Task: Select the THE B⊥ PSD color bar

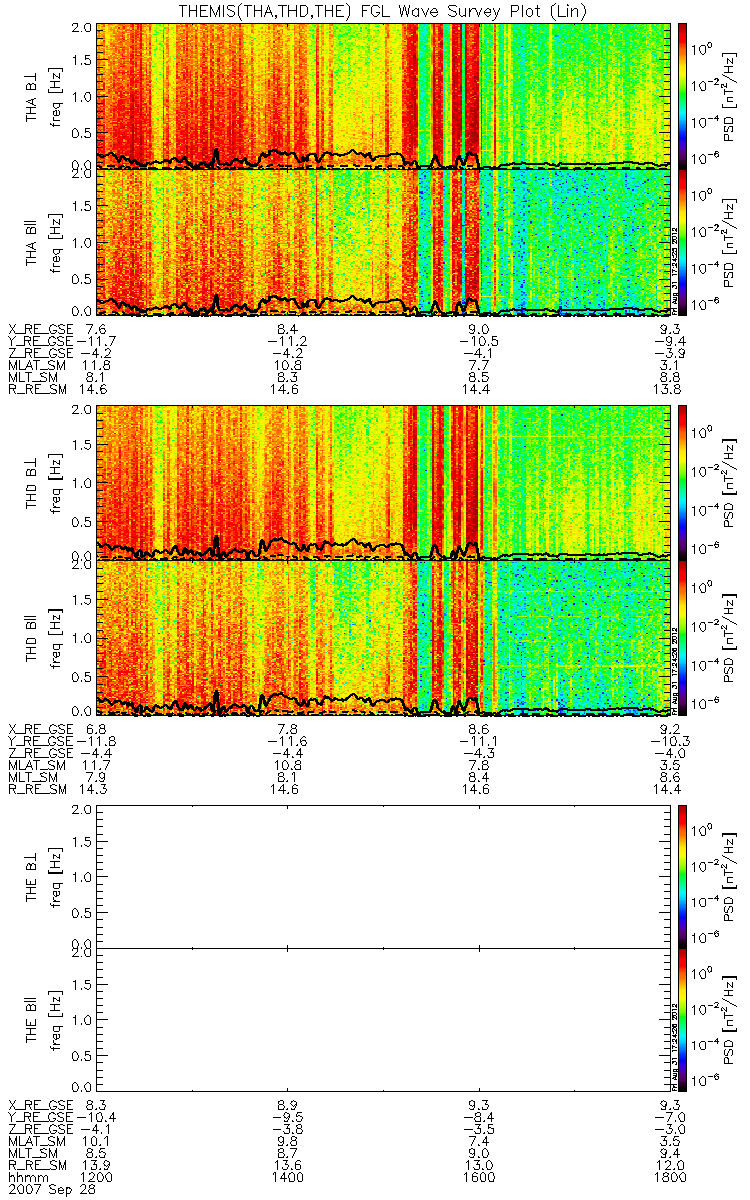Action: tap(684, 875)
